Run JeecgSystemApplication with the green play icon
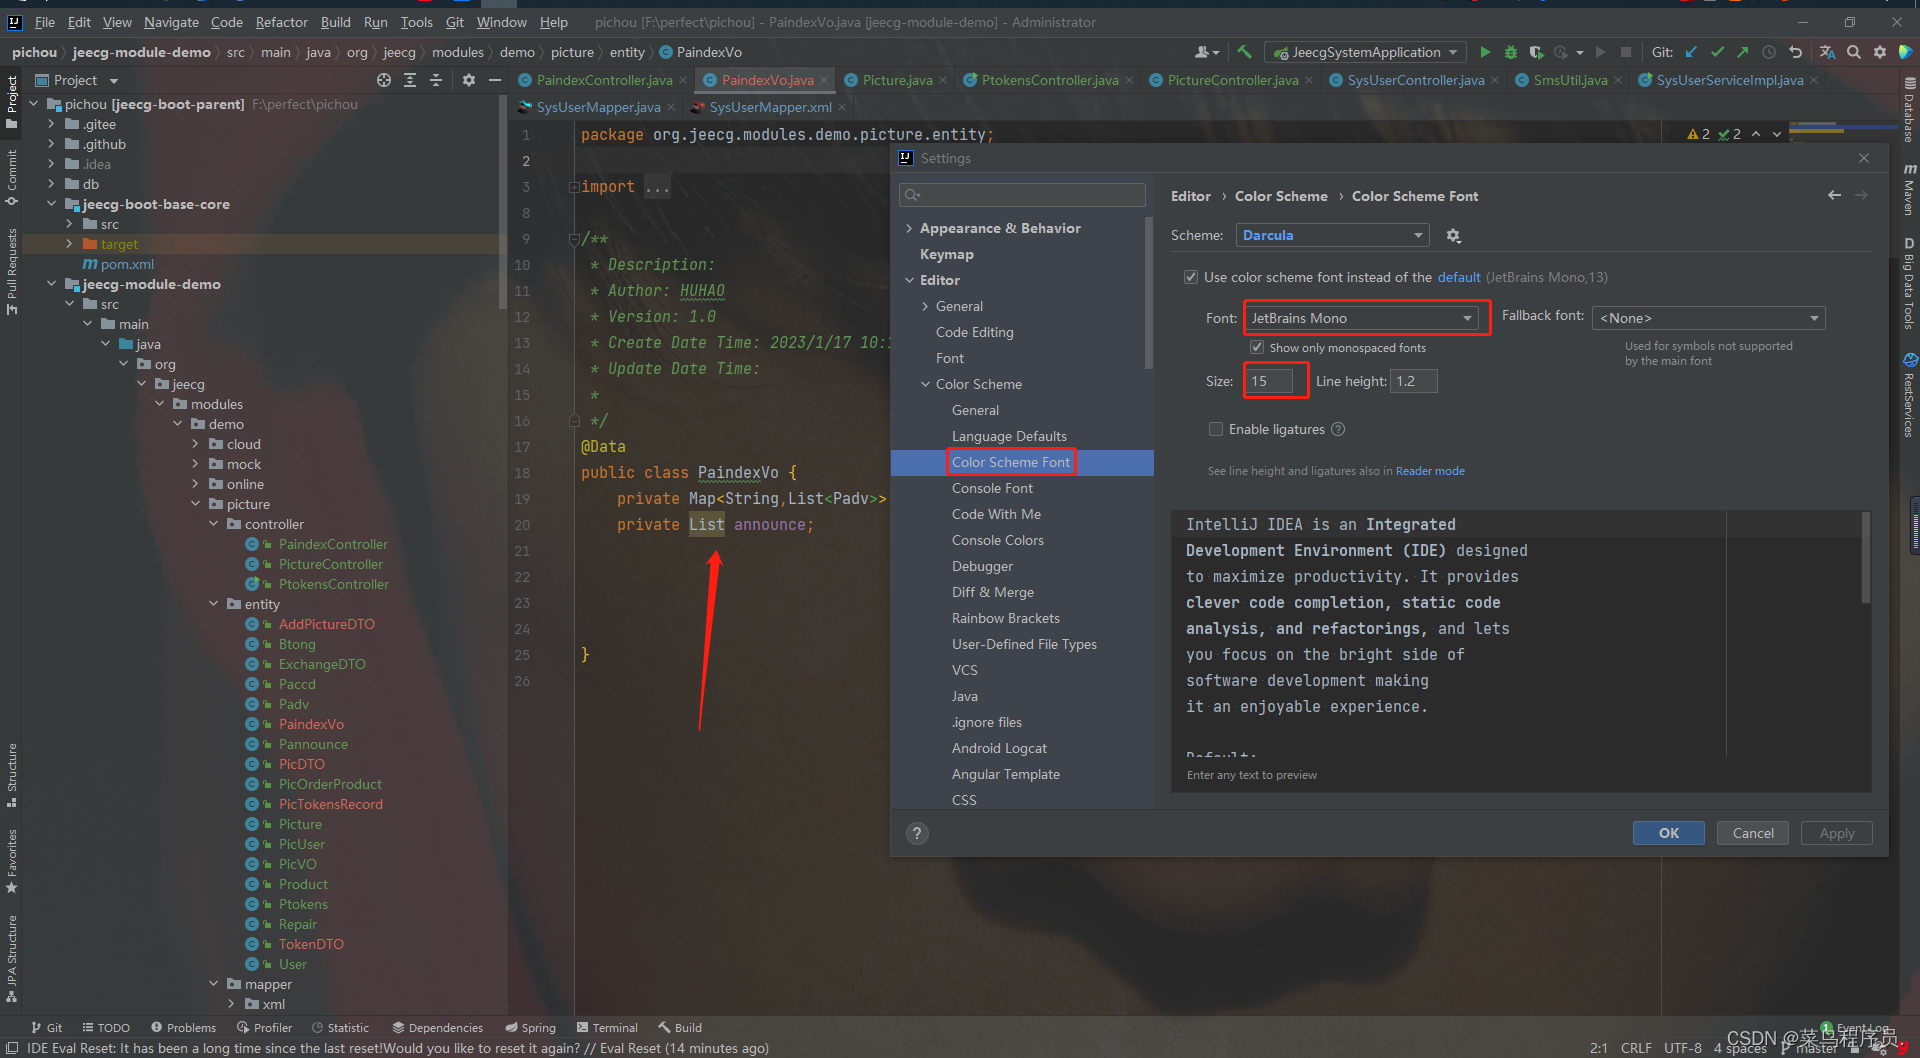Viewport: 1920px width, 1058px height. click(x=1485, y=52)
